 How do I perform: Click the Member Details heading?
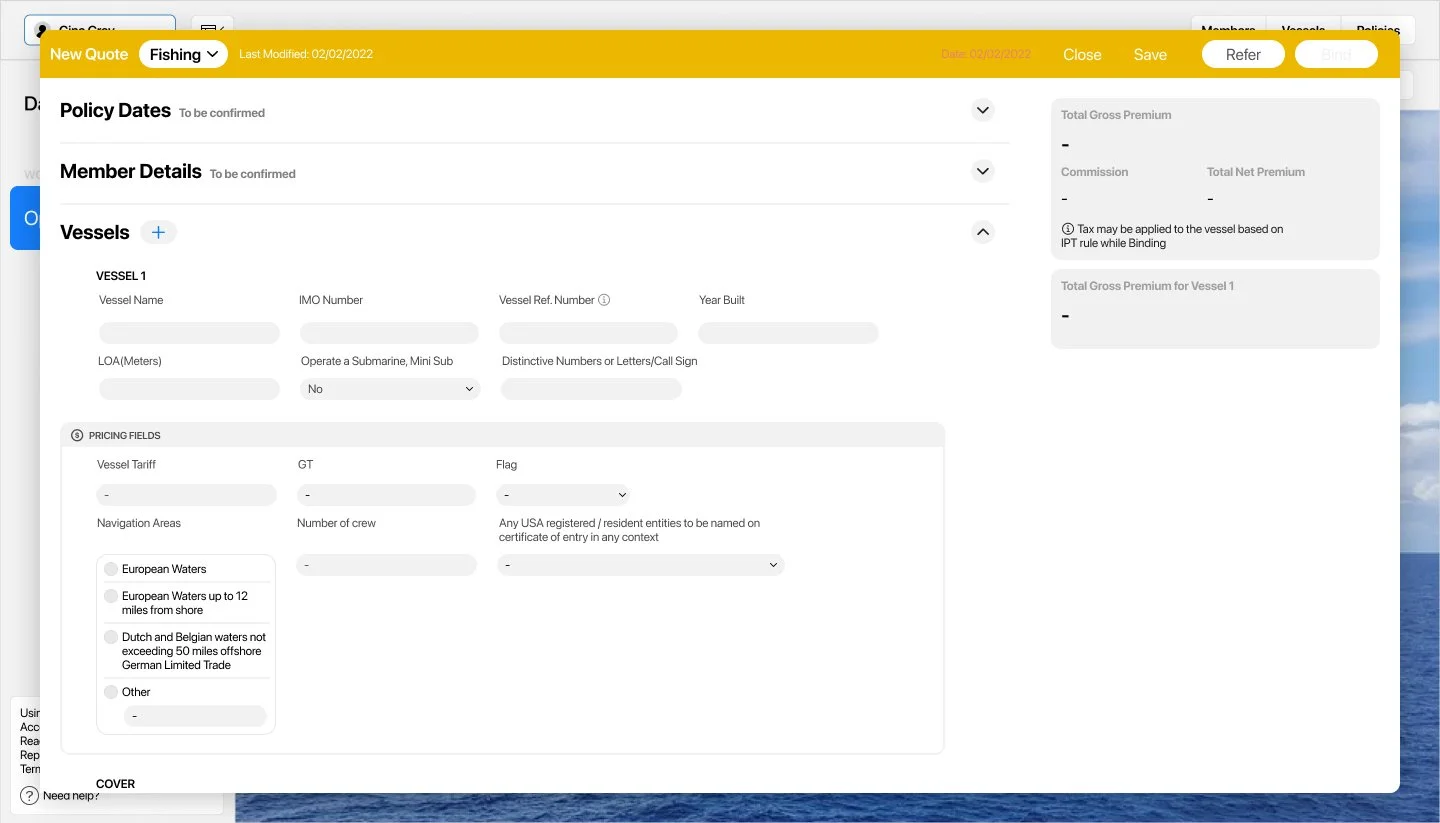[131, 172]
